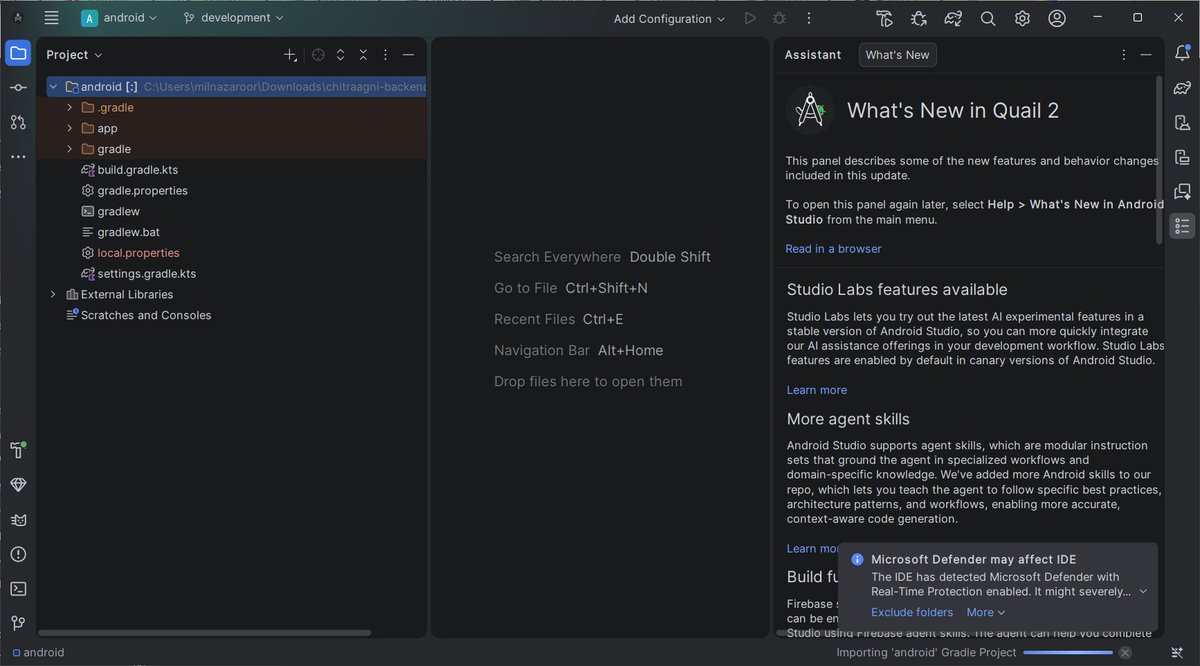The image size is (1200, 666).
Task: Select gradlew file
Action: click(119, 212)
